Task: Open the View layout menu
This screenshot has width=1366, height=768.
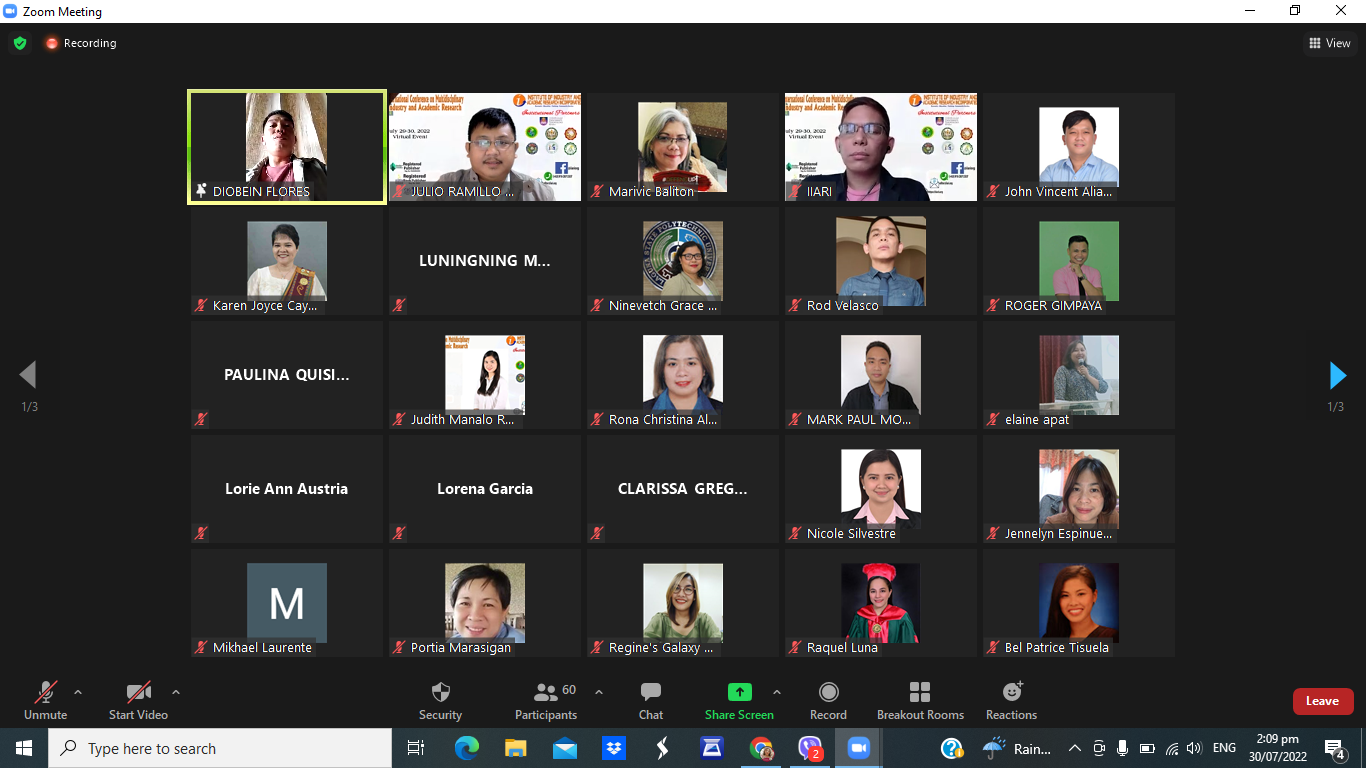Action: (1330, 43)
